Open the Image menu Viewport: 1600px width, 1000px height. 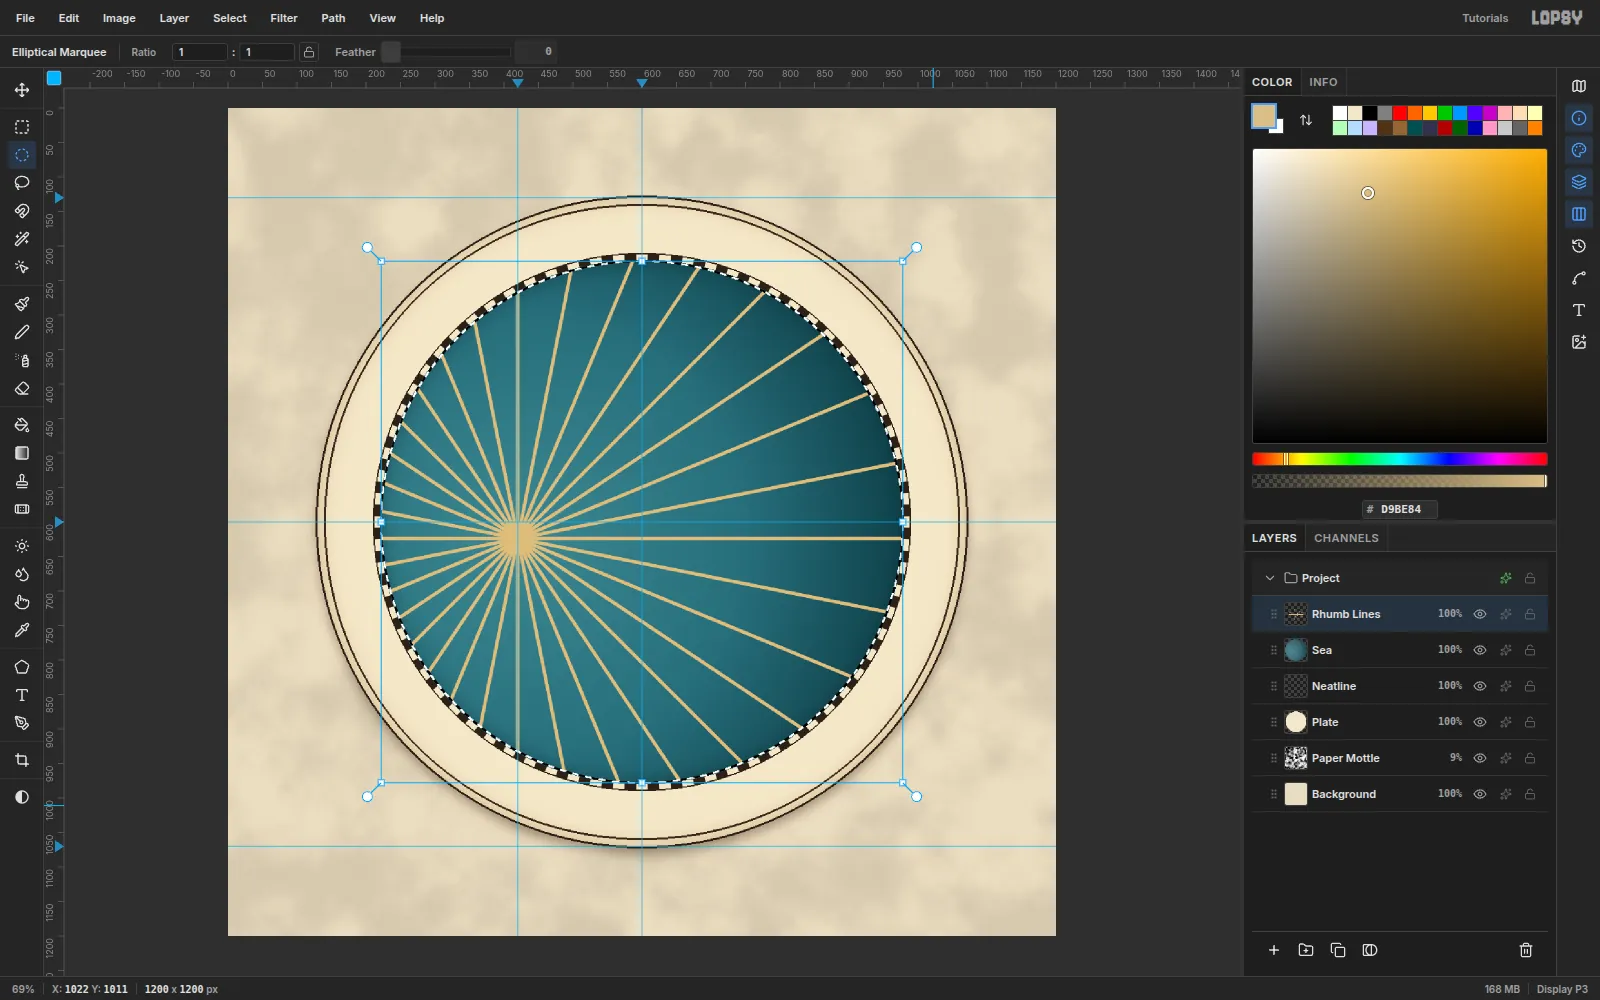[x=119, y=18]
